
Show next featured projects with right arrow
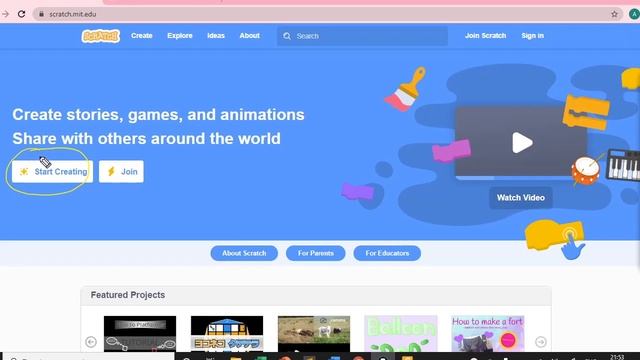[541, 342]
